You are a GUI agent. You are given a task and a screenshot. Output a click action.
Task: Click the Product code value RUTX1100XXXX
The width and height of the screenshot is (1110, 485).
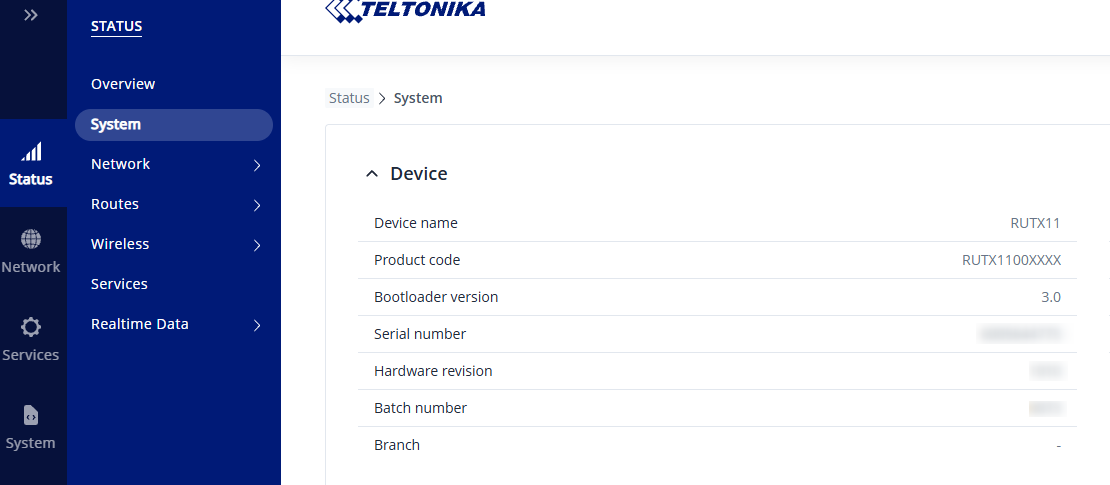pos(1011,260)
